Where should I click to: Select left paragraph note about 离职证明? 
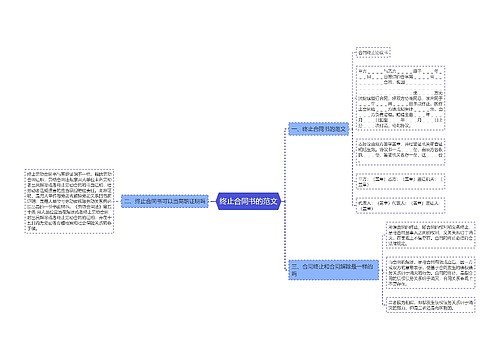click(x=69, y=201)
